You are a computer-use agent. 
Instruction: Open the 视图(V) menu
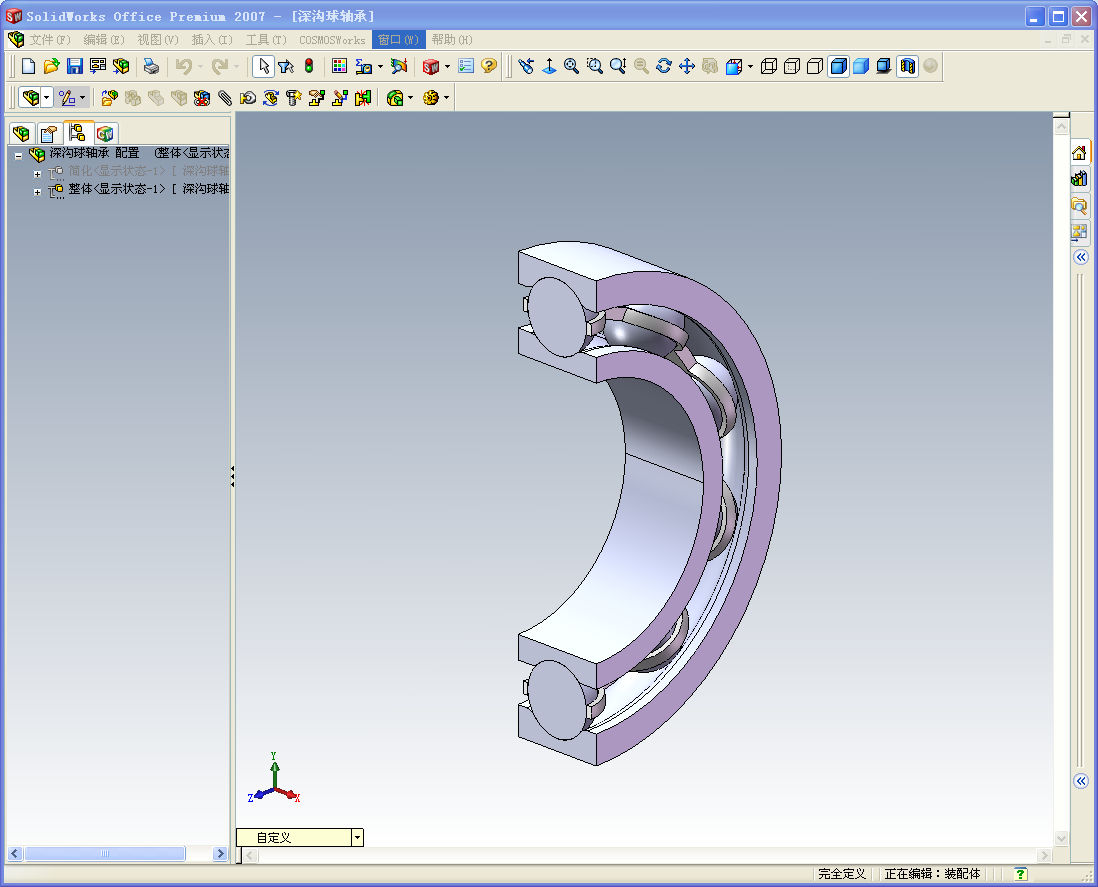point(158,40)
